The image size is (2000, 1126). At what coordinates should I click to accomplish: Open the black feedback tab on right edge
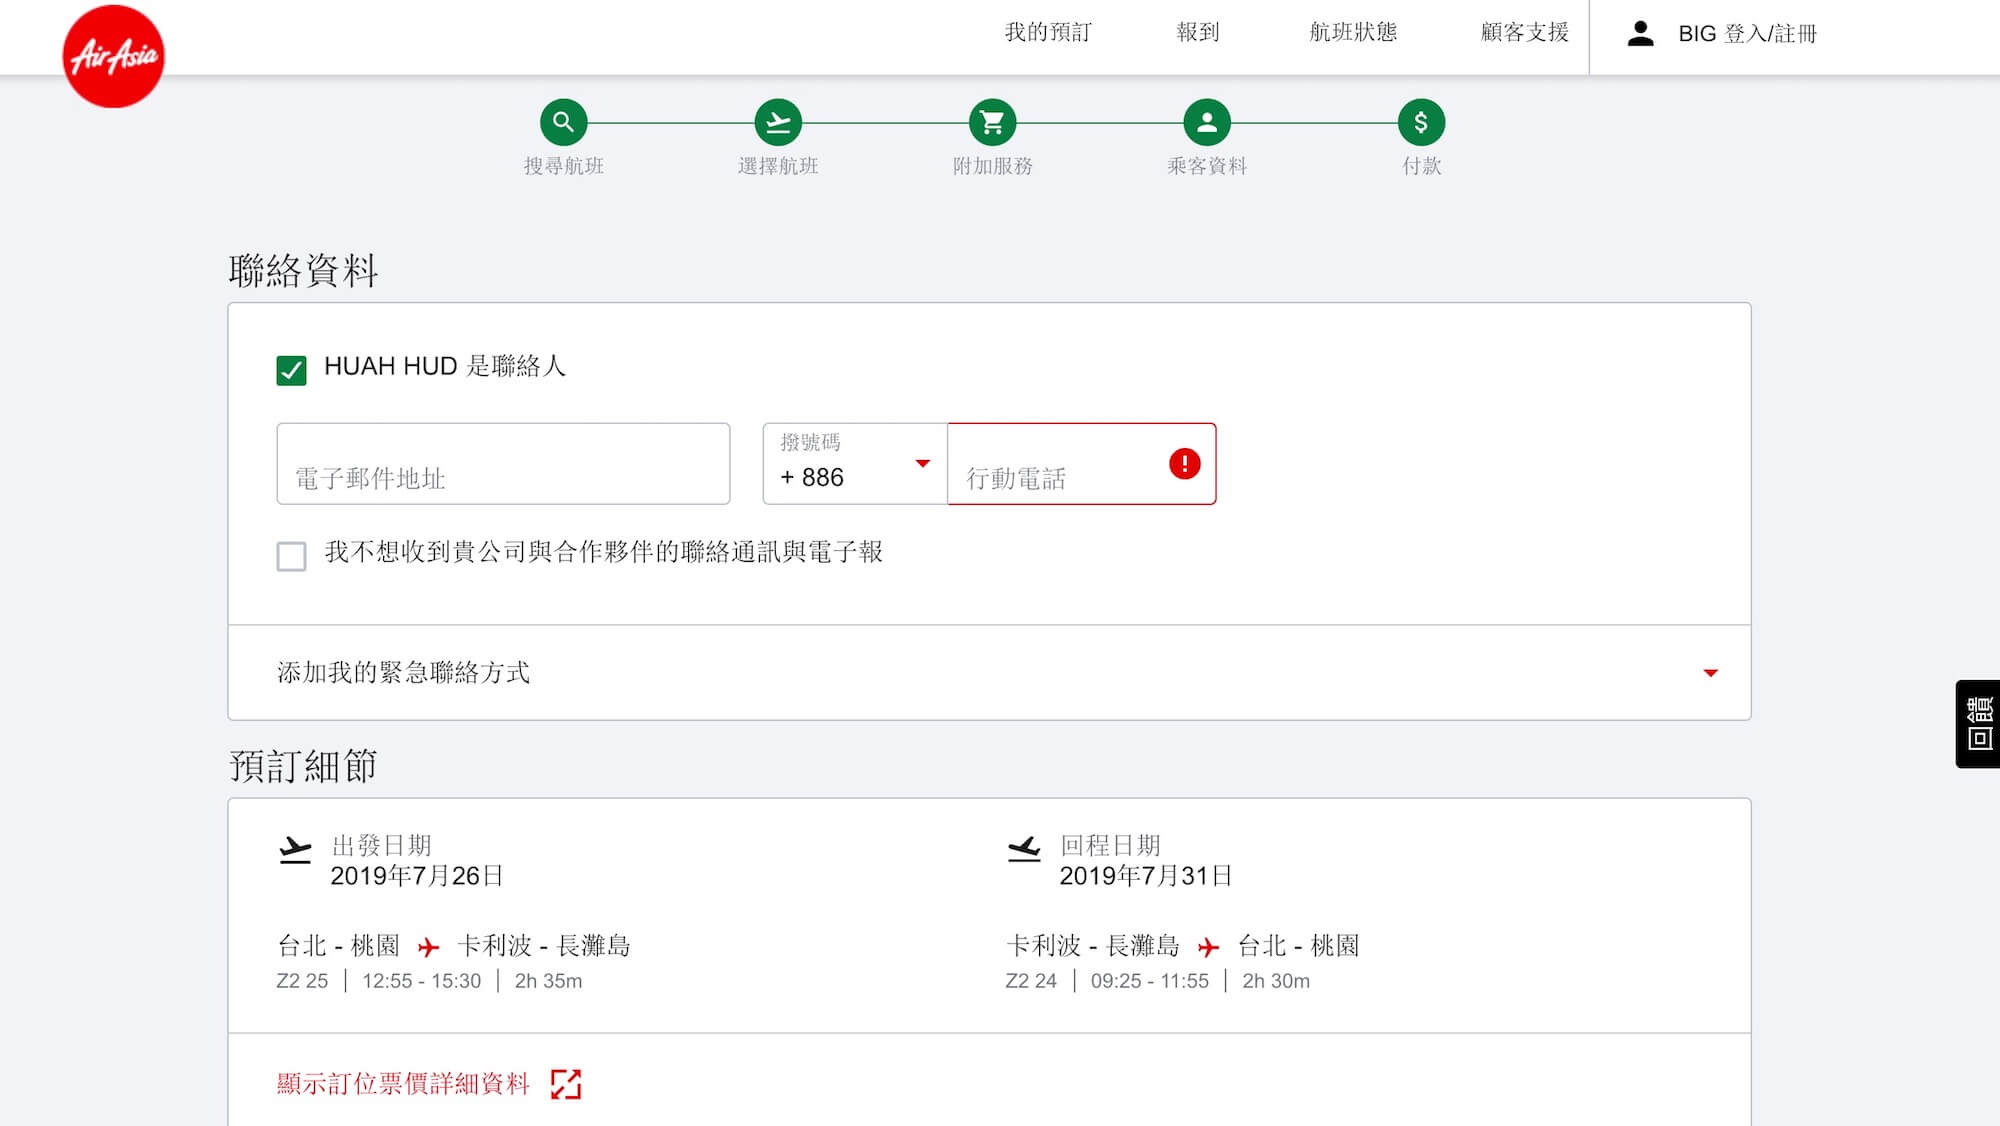click(1978, 724)
